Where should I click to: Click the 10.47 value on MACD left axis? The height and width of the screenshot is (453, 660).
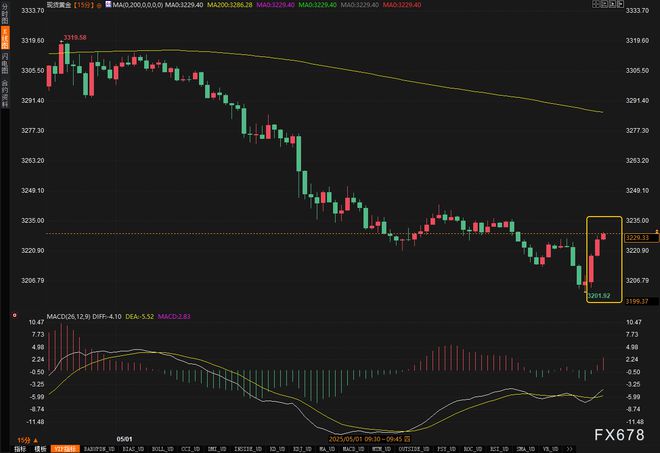[36, 322]
